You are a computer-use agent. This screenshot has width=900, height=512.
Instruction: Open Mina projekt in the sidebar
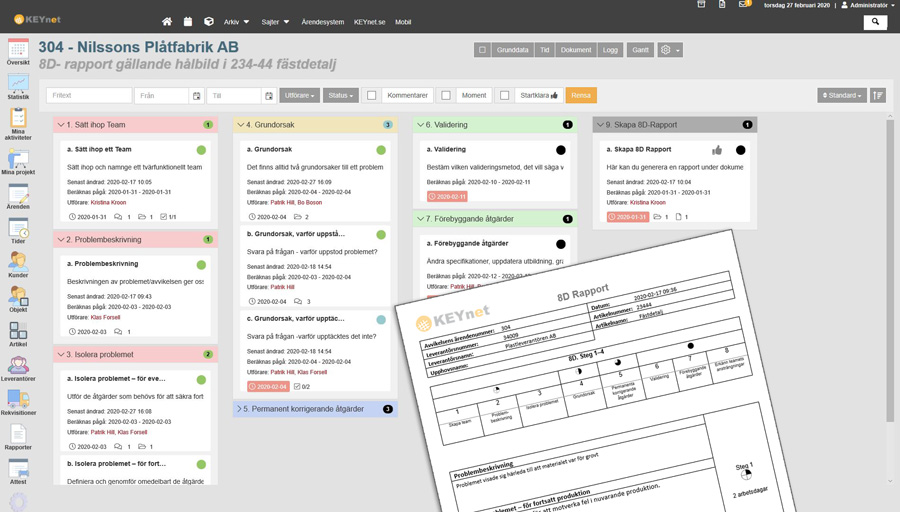click(18, 162)
